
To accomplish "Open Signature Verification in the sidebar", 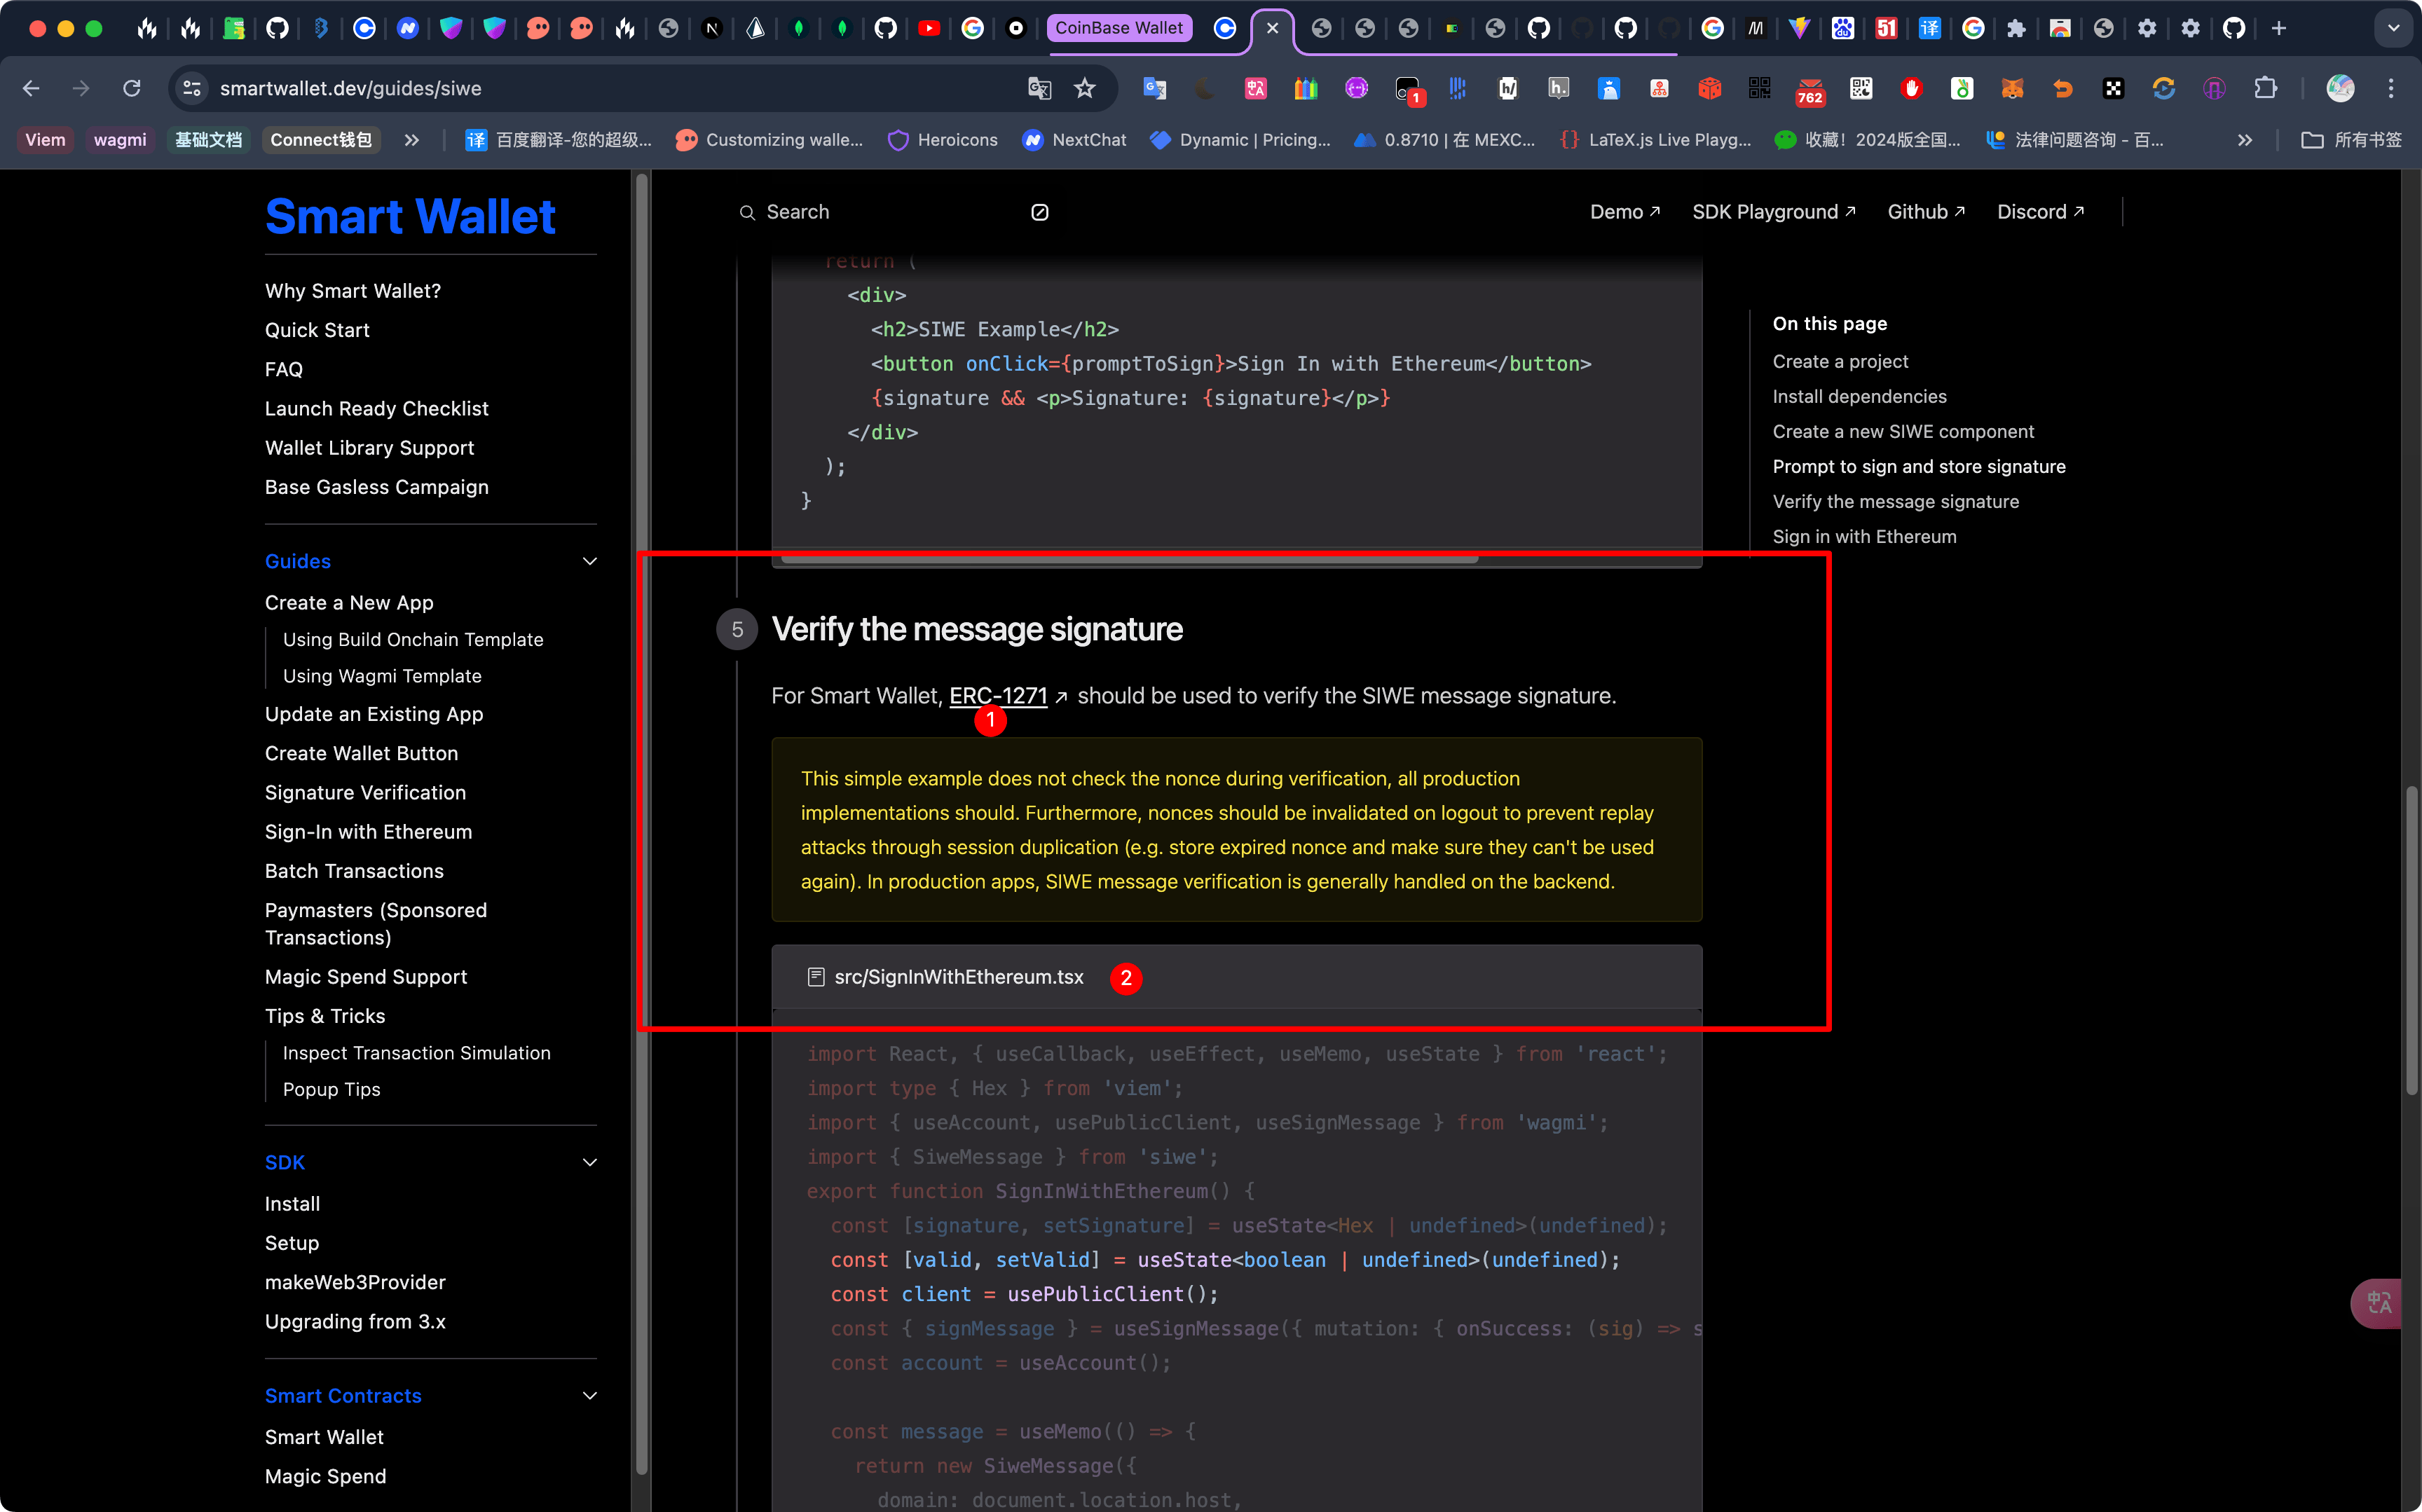I will pos(365,792).
